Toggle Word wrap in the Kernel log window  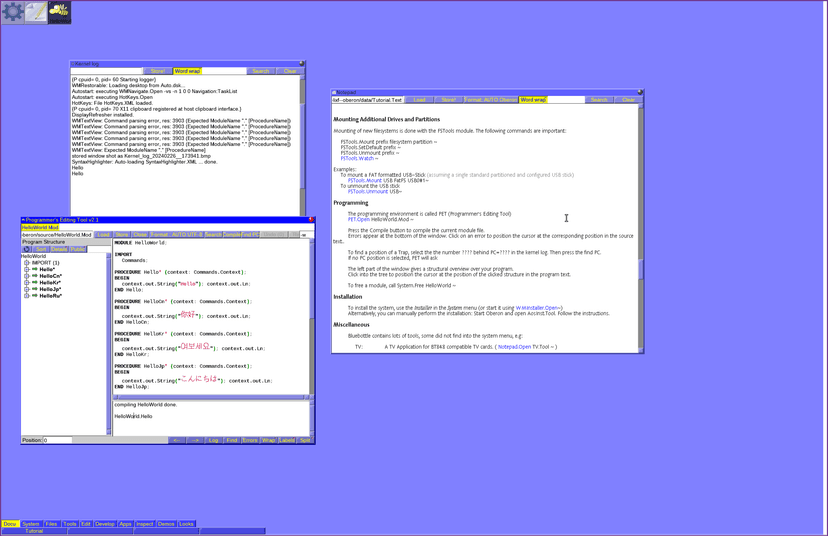click(187, 71)
